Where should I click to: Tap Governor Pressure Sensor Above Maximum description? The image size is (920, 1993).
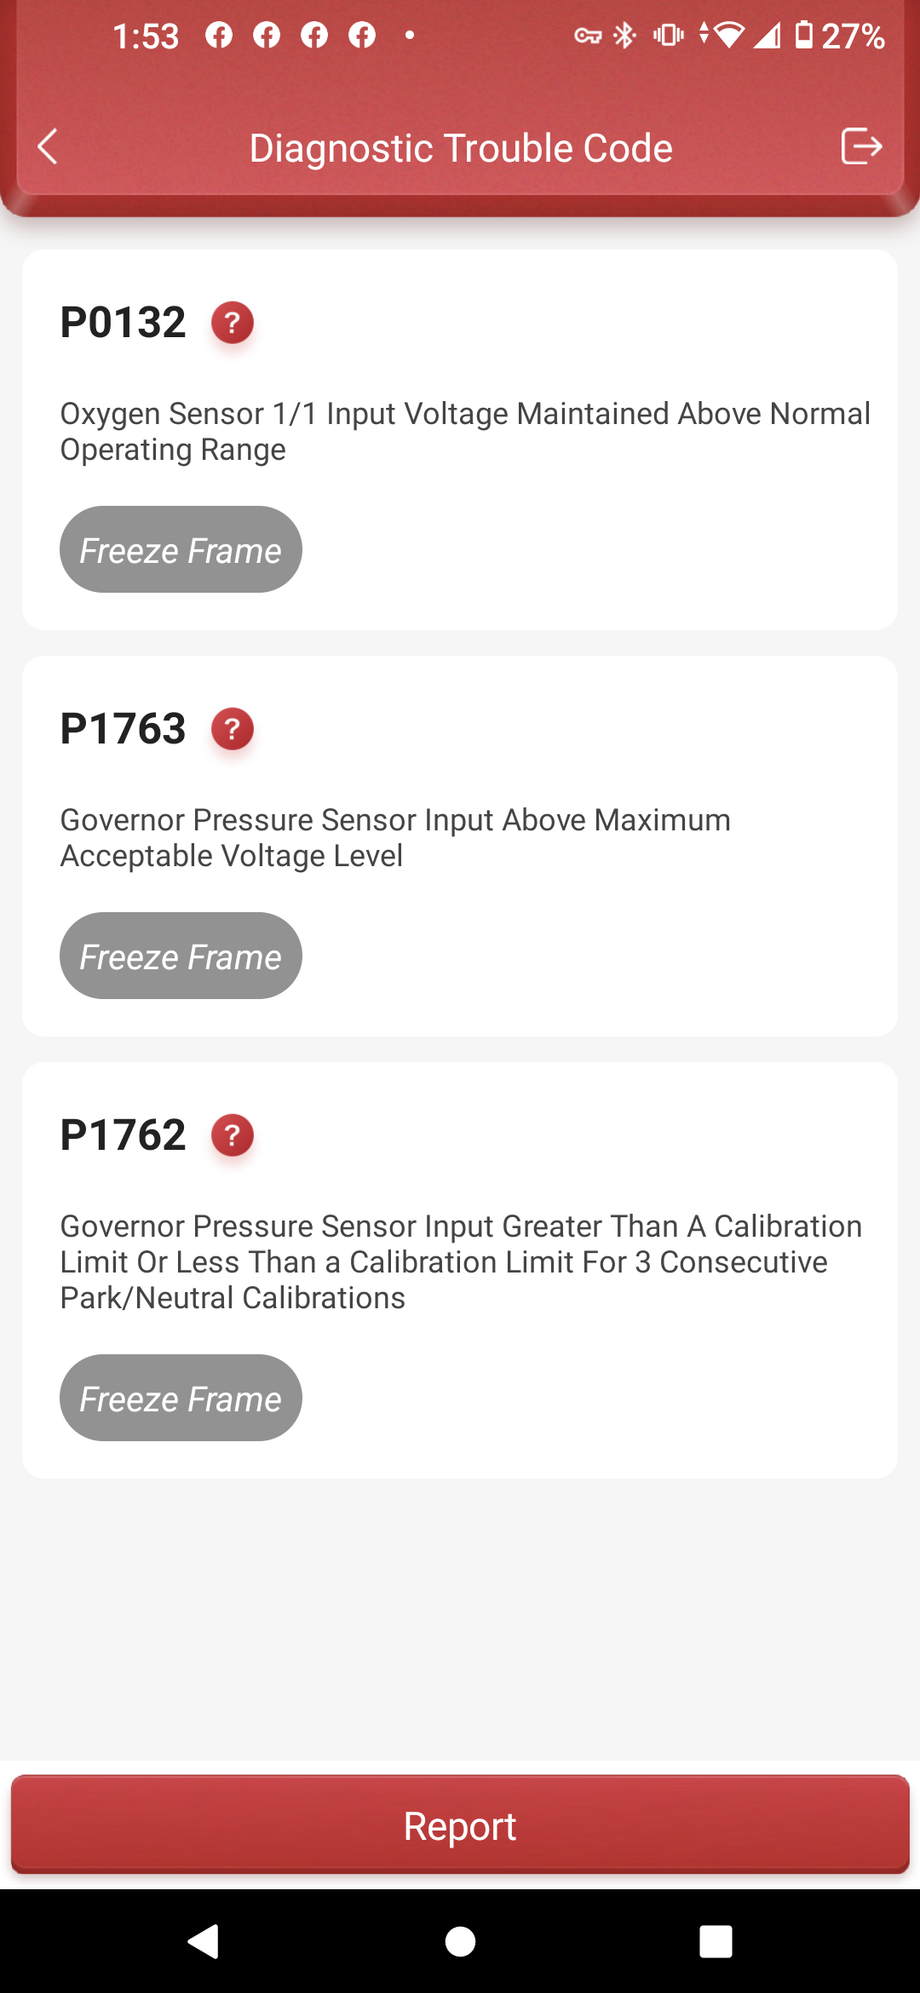[x=395, y=837]
